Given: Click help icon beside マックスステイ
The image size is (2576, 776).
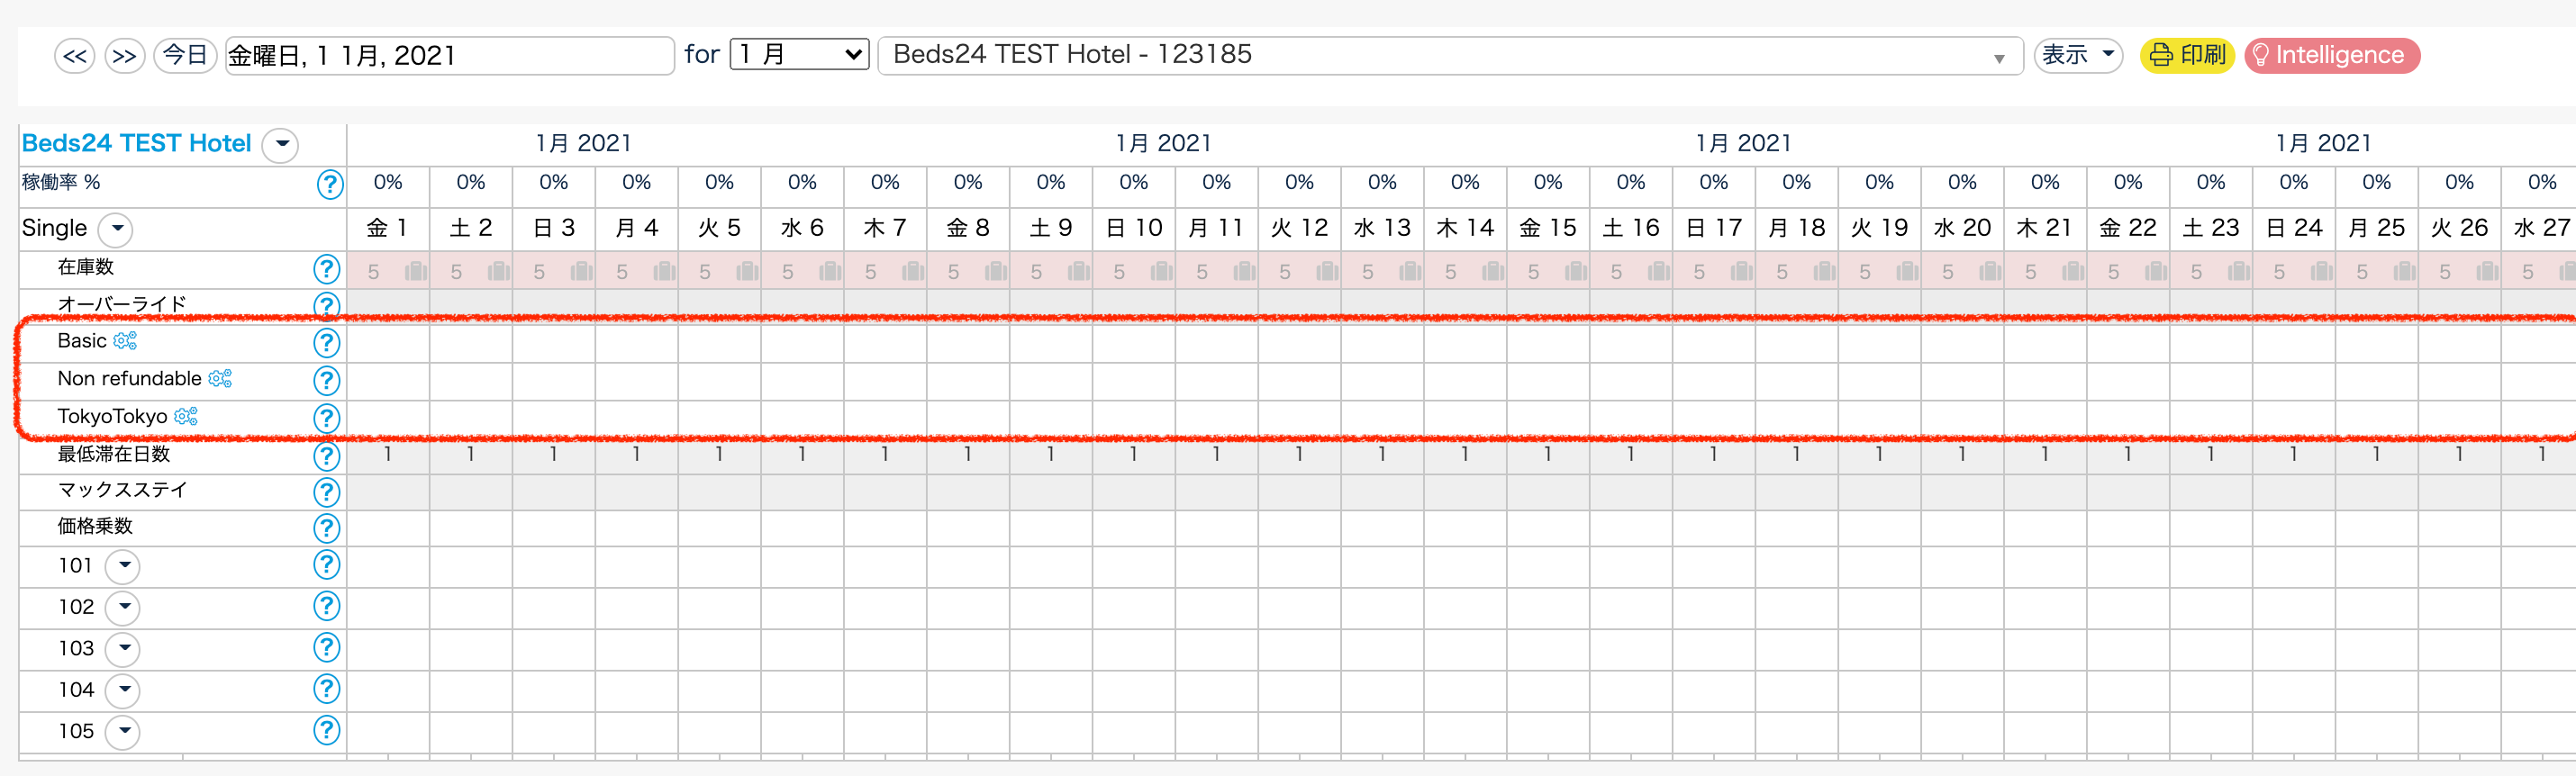Looking at the screenshot, I should coord(326,492).
